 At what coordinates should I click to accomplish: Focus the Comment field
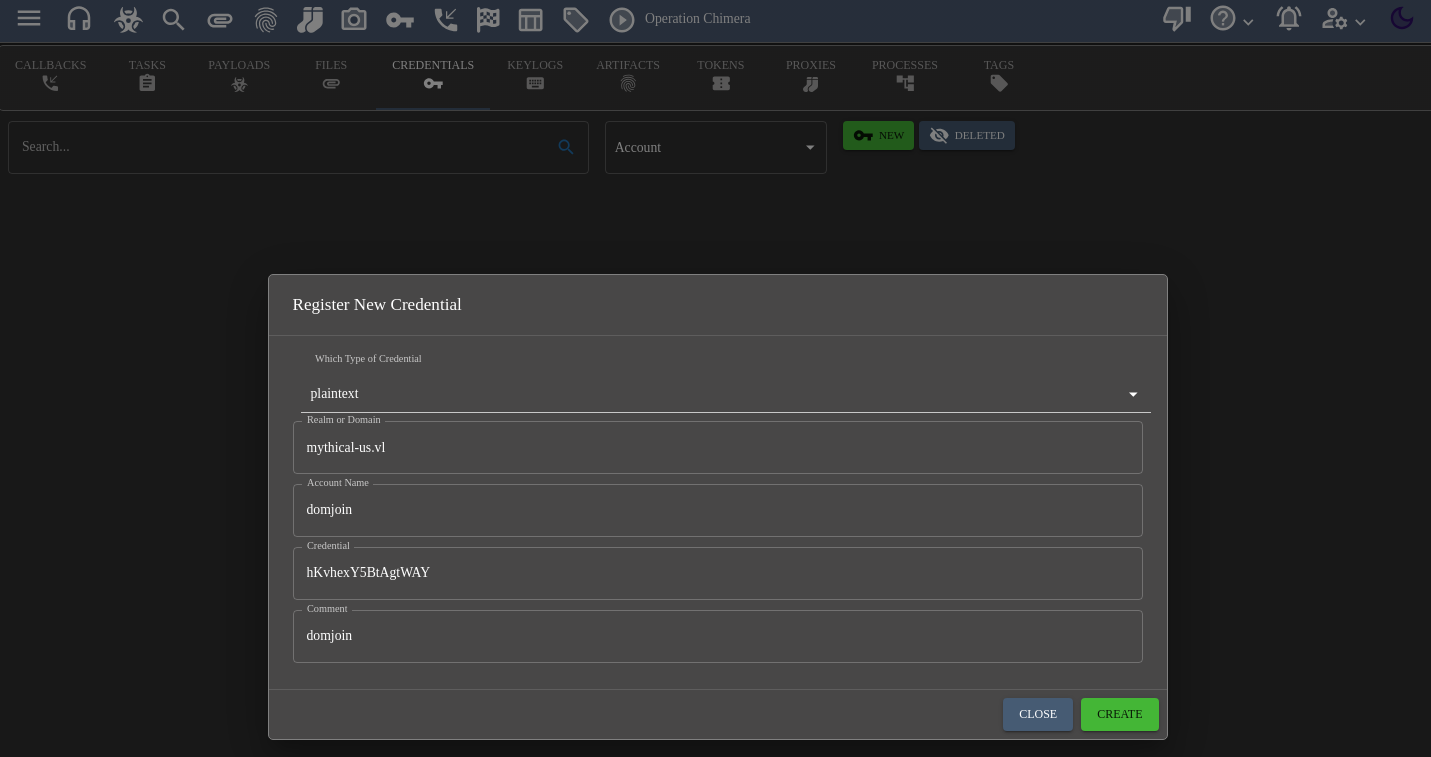(718, 636)
